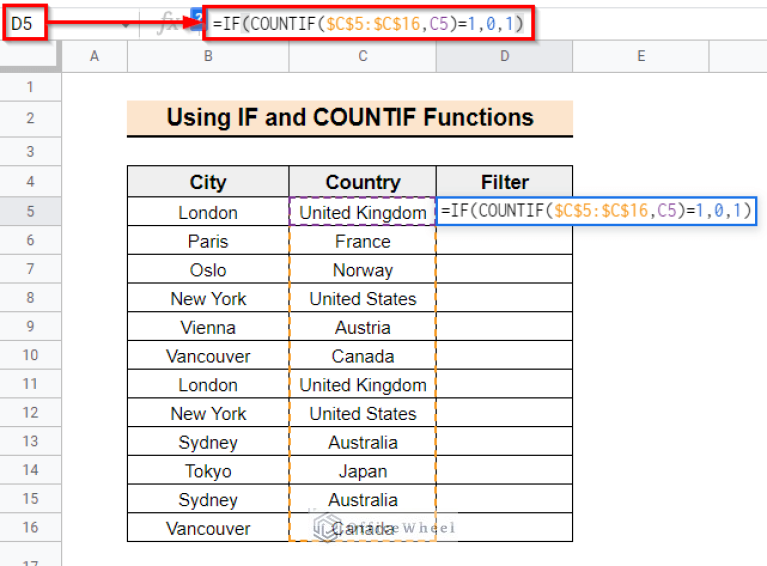Click the City header cell
This screenshot has height=566, width=767.
pos(208,182)
